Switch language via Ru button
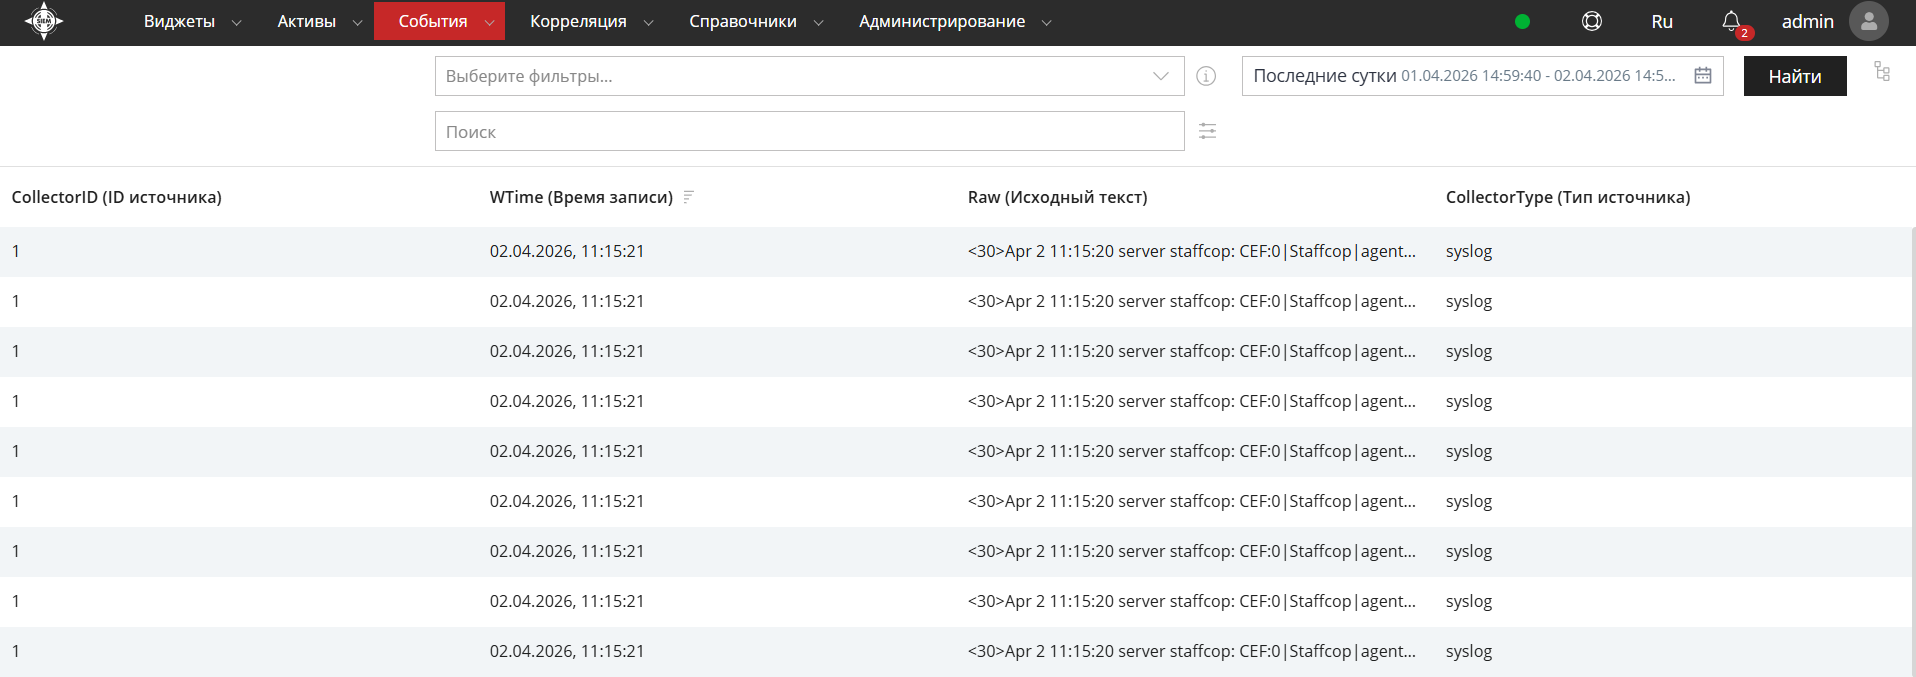 (1661, 21)
